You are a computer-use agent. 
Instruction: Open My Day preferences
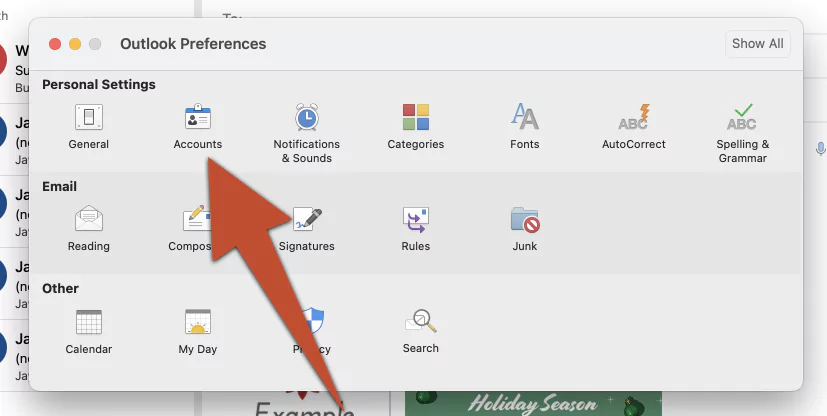click(x=198, y=332)
